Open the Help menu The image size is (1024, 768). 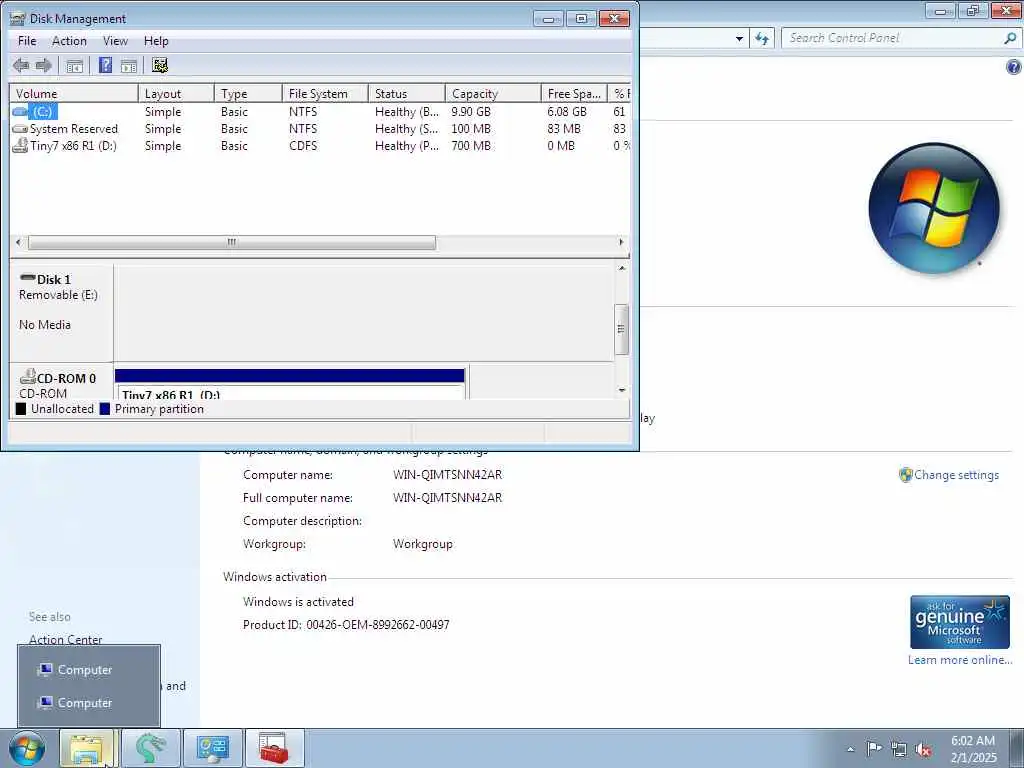pyautogui.click(x=156, y=40)
